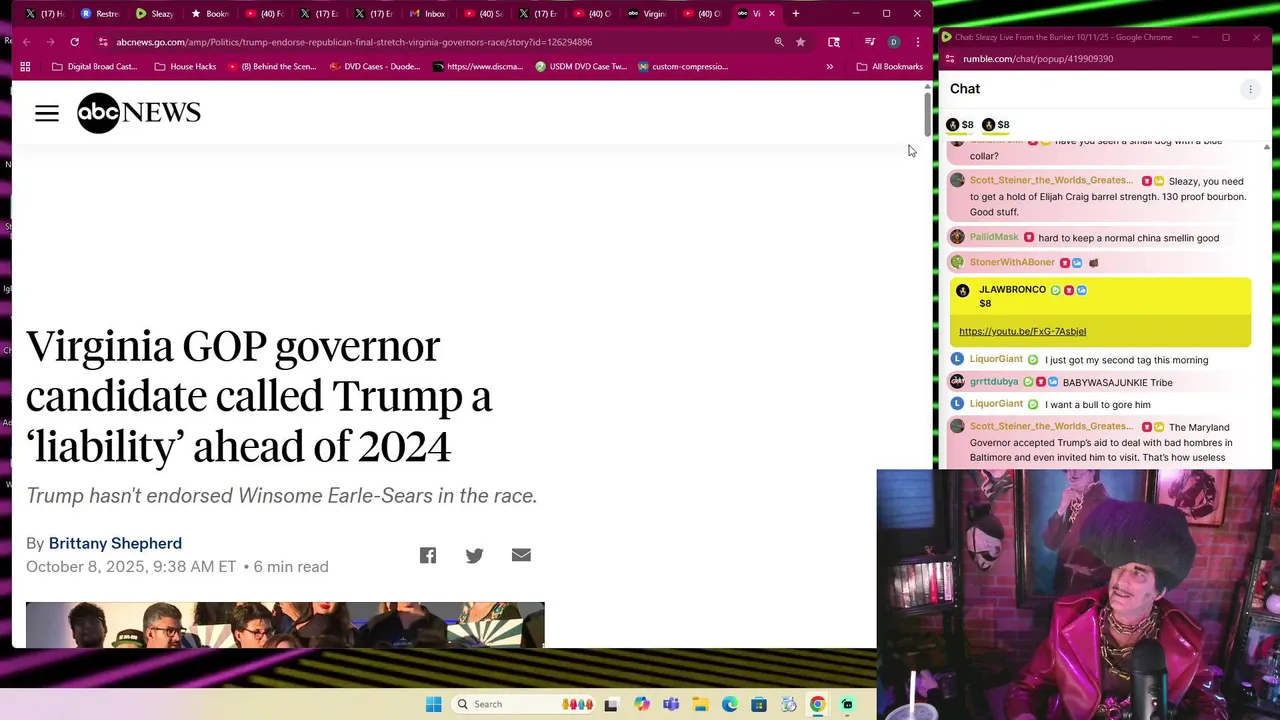Click username grrttdubya in chat

tap(993, 382)
